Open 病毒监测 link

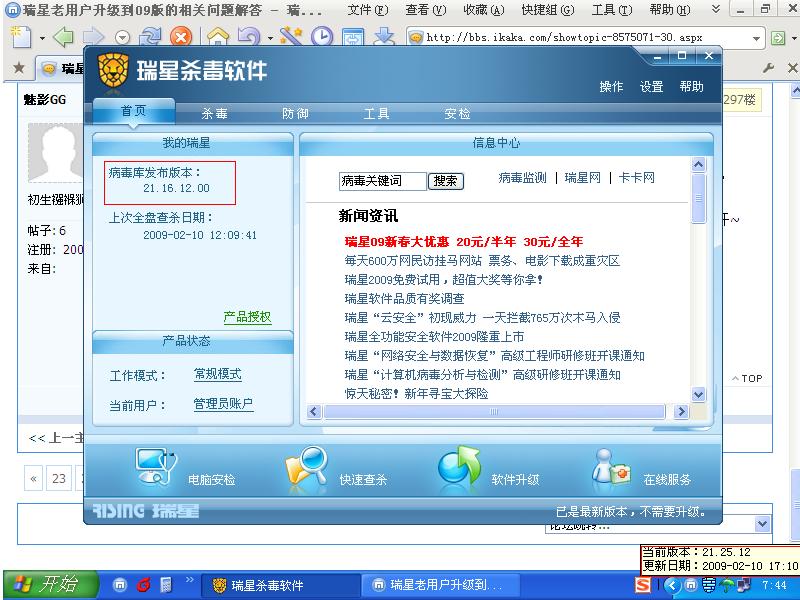(522, 178)
